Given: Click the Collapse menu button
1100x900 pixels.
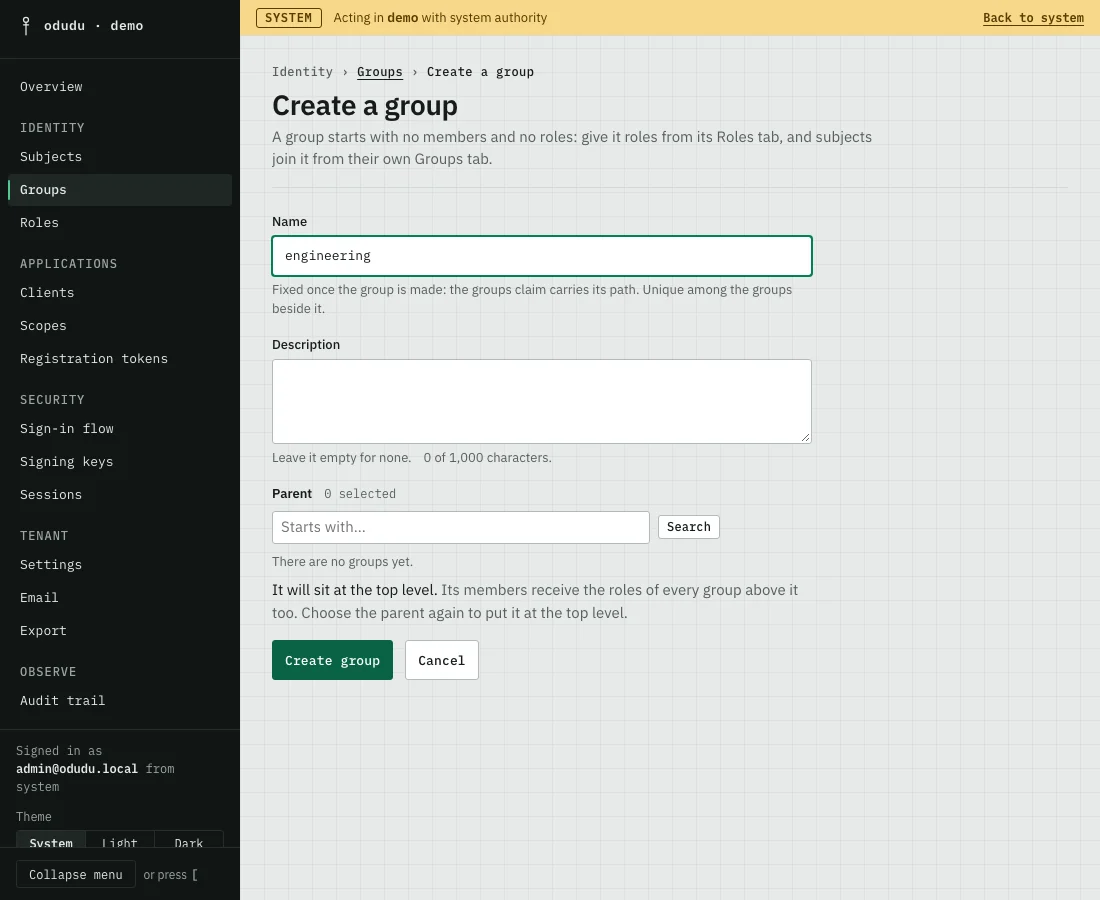Looking at the screenshot, I should pyautogui.click(x=76, y=875).
